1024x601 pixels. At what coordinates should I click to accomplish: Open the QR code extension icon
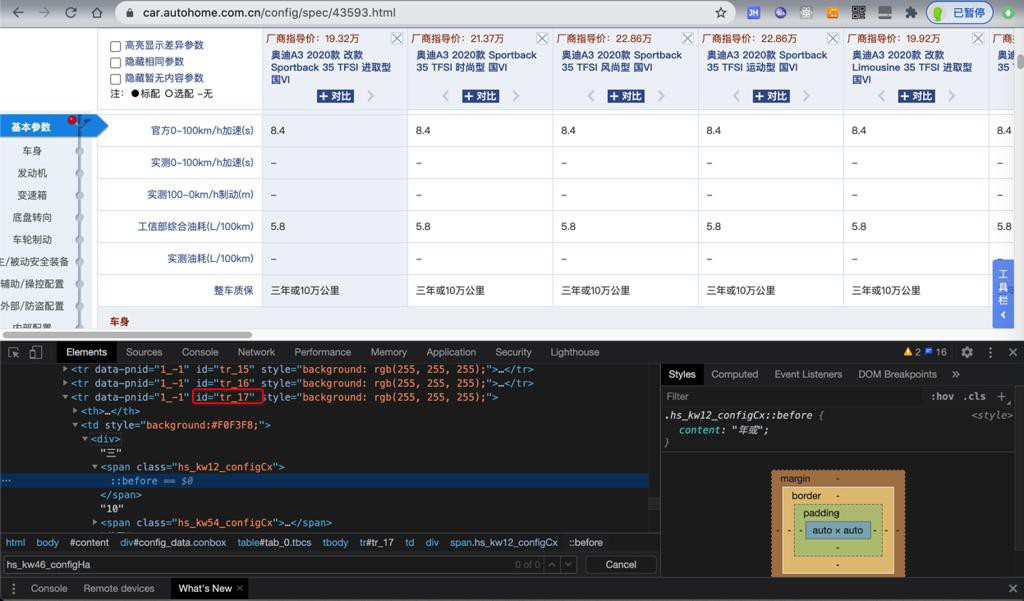point(858,12)
